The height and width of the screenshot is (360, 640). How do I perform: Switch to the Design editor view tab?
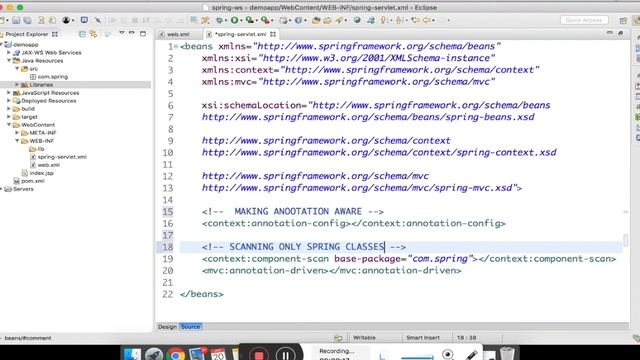pos(167,327)
